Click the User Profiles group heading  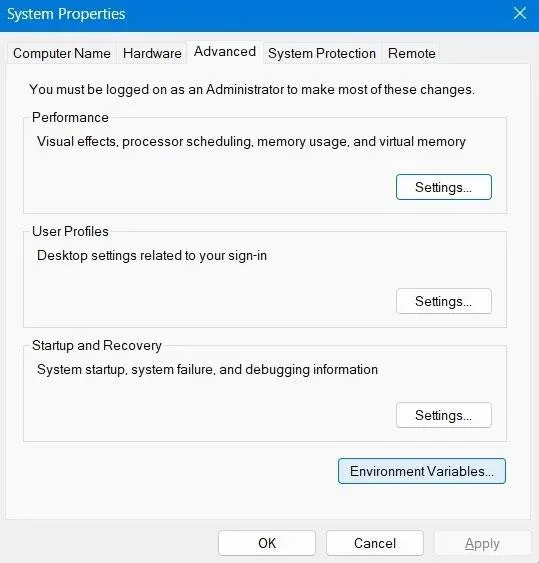point(70,231)
